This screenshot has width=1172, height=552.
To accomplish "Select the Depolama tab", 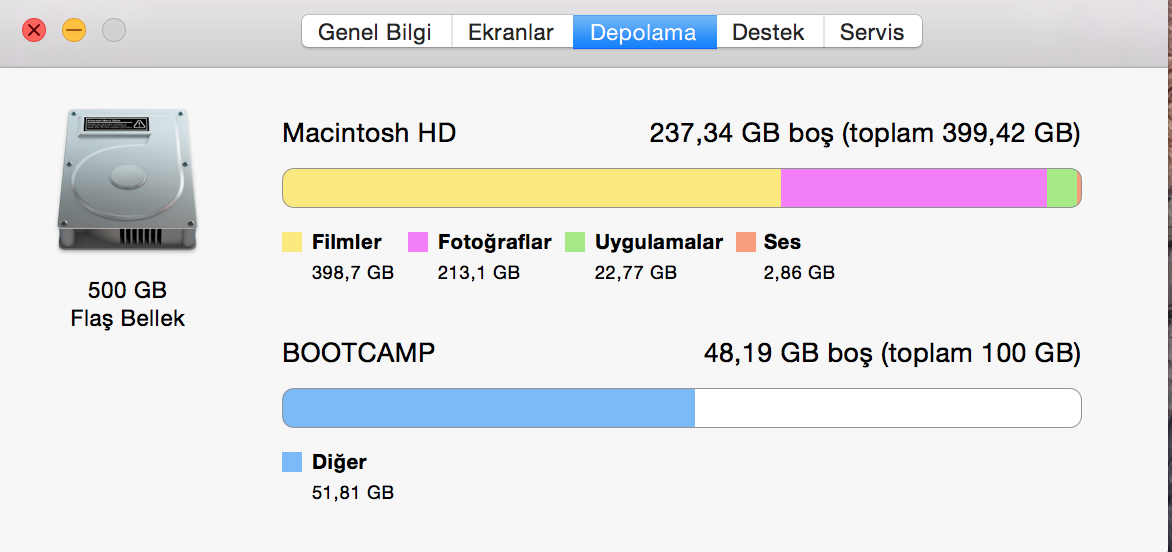I will click(644, 32).
